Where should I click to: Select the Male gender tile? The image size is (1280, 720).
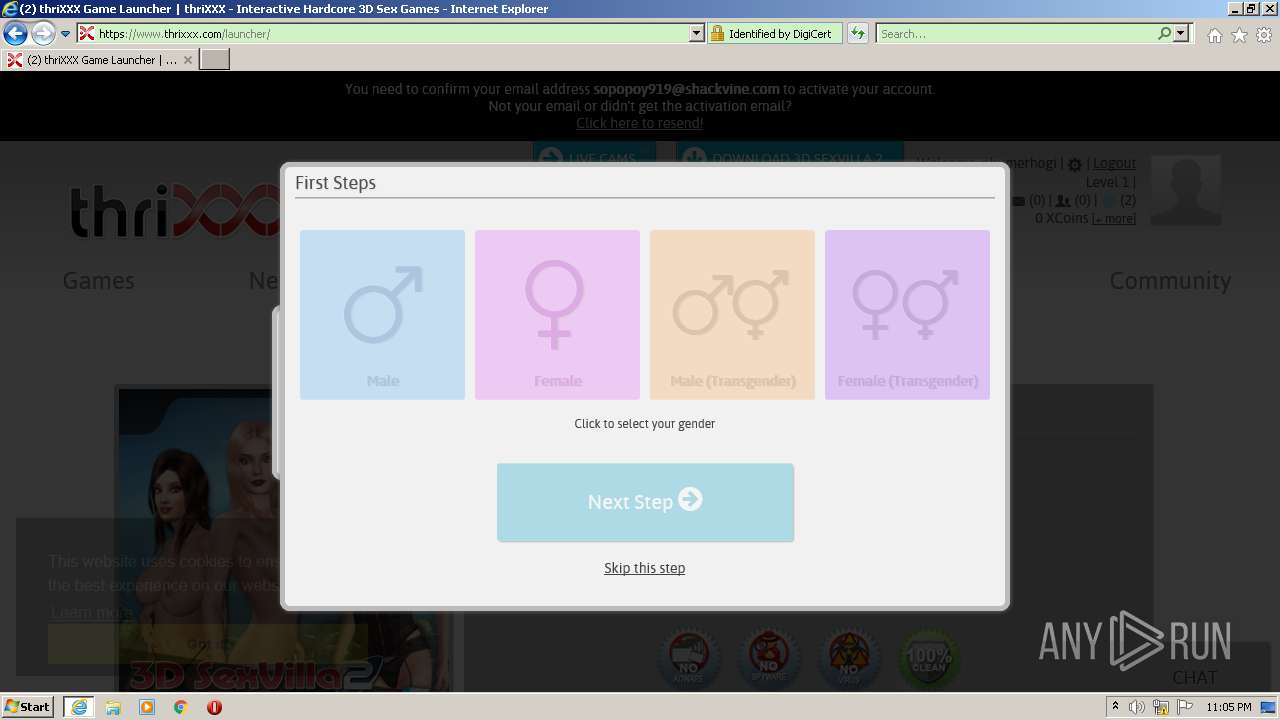pyautogui.click(x=382, y=315)
